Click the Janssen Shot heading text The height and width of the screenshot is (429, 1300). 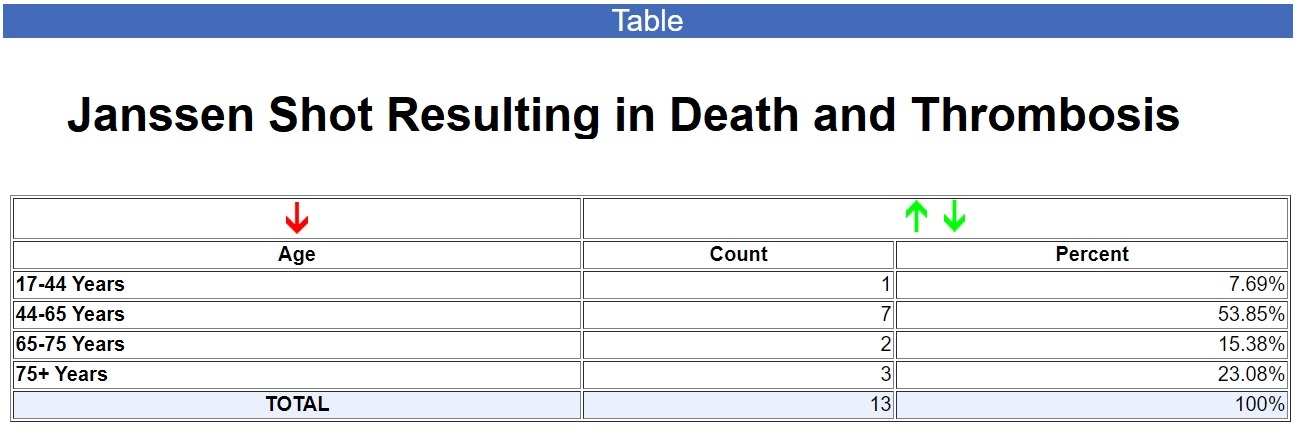[x=623, y=116]
